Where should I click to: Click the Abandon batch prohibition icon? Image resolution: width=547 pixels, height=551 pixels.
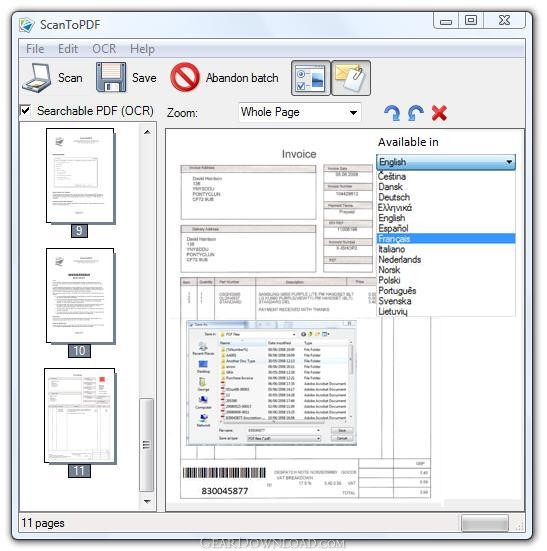point(185,77)
